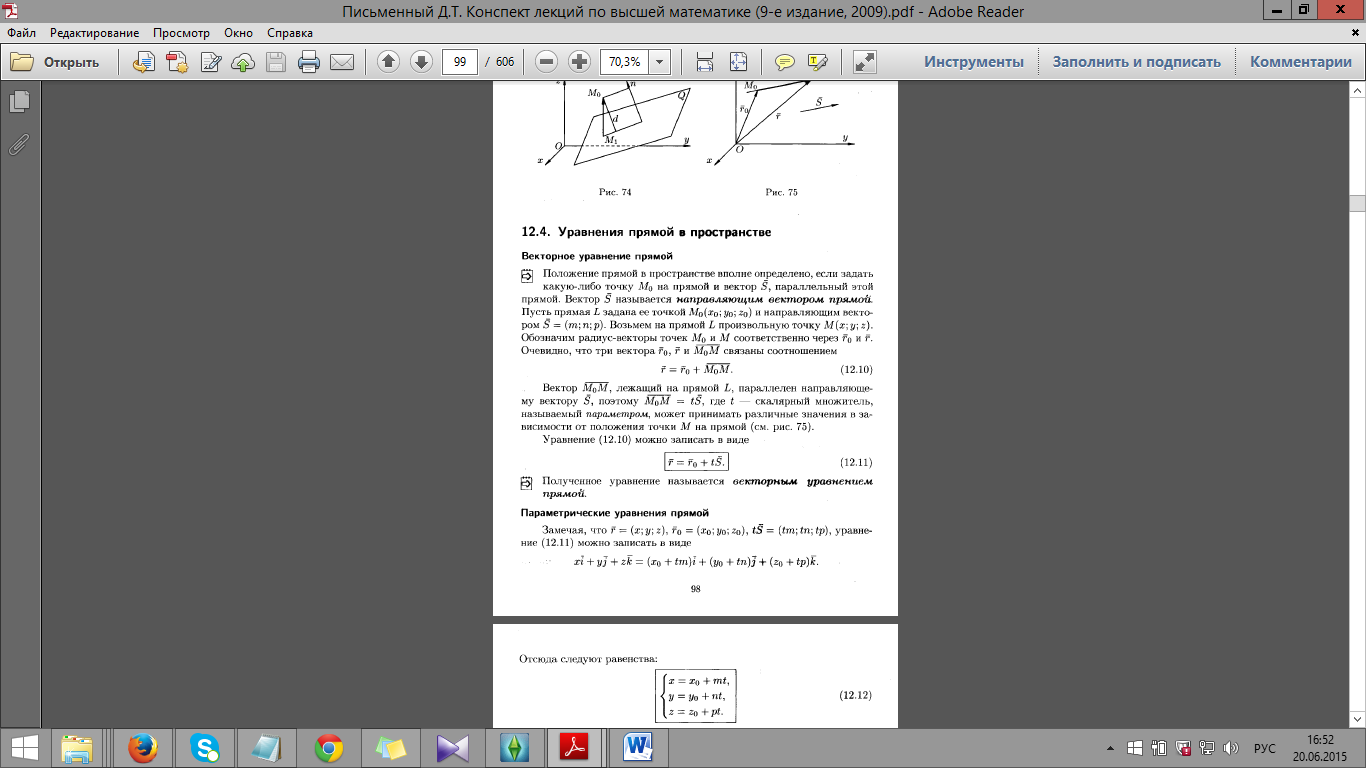Send file by email envelope icon

342,62
